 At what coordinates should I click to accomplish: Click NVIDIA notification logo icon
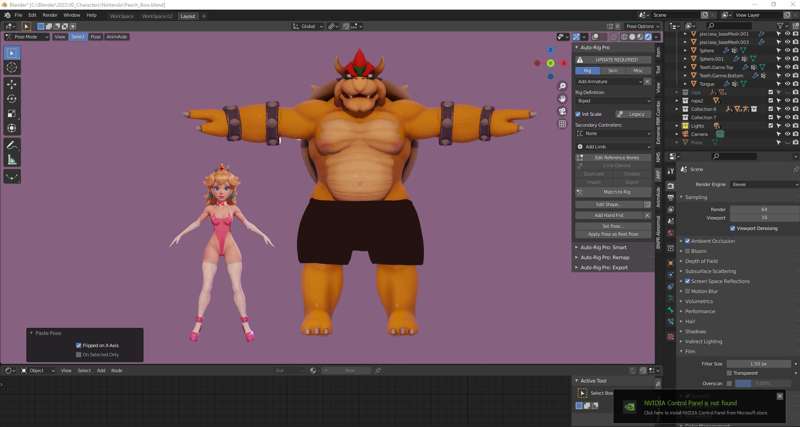point(630,407)
